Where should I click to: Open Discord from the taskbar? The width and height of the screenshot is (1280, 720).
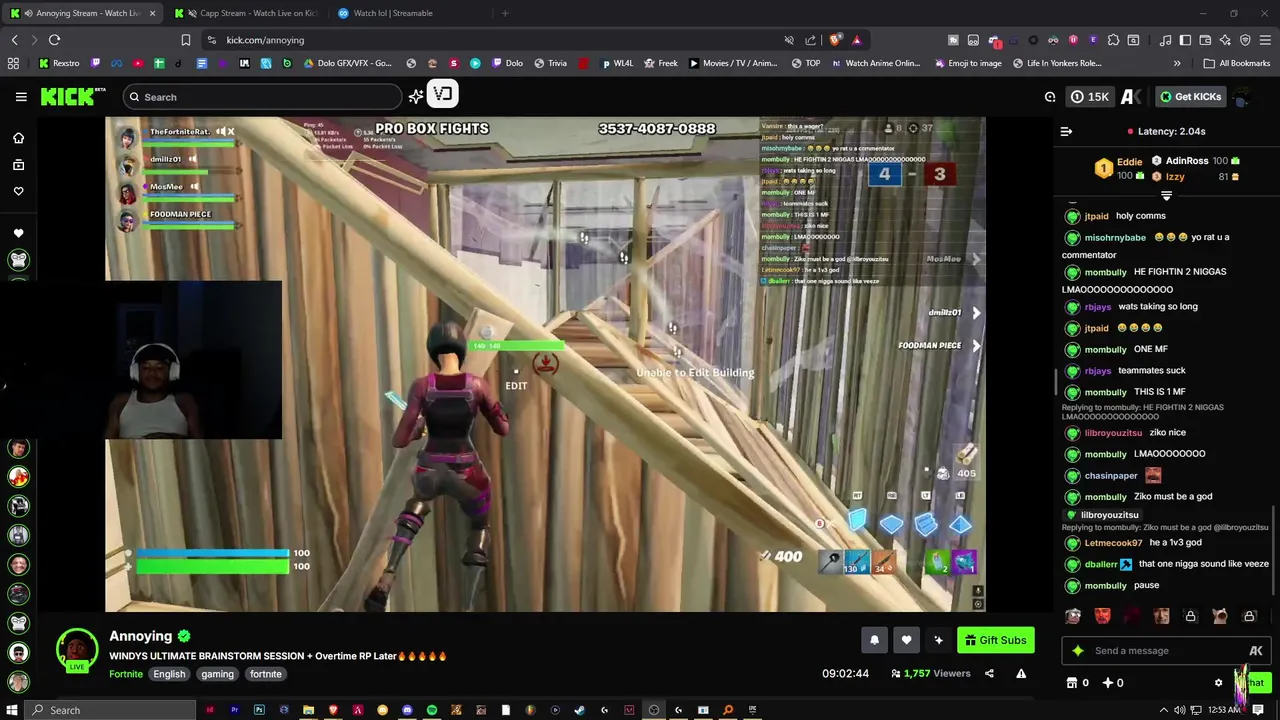pos(407,710)
